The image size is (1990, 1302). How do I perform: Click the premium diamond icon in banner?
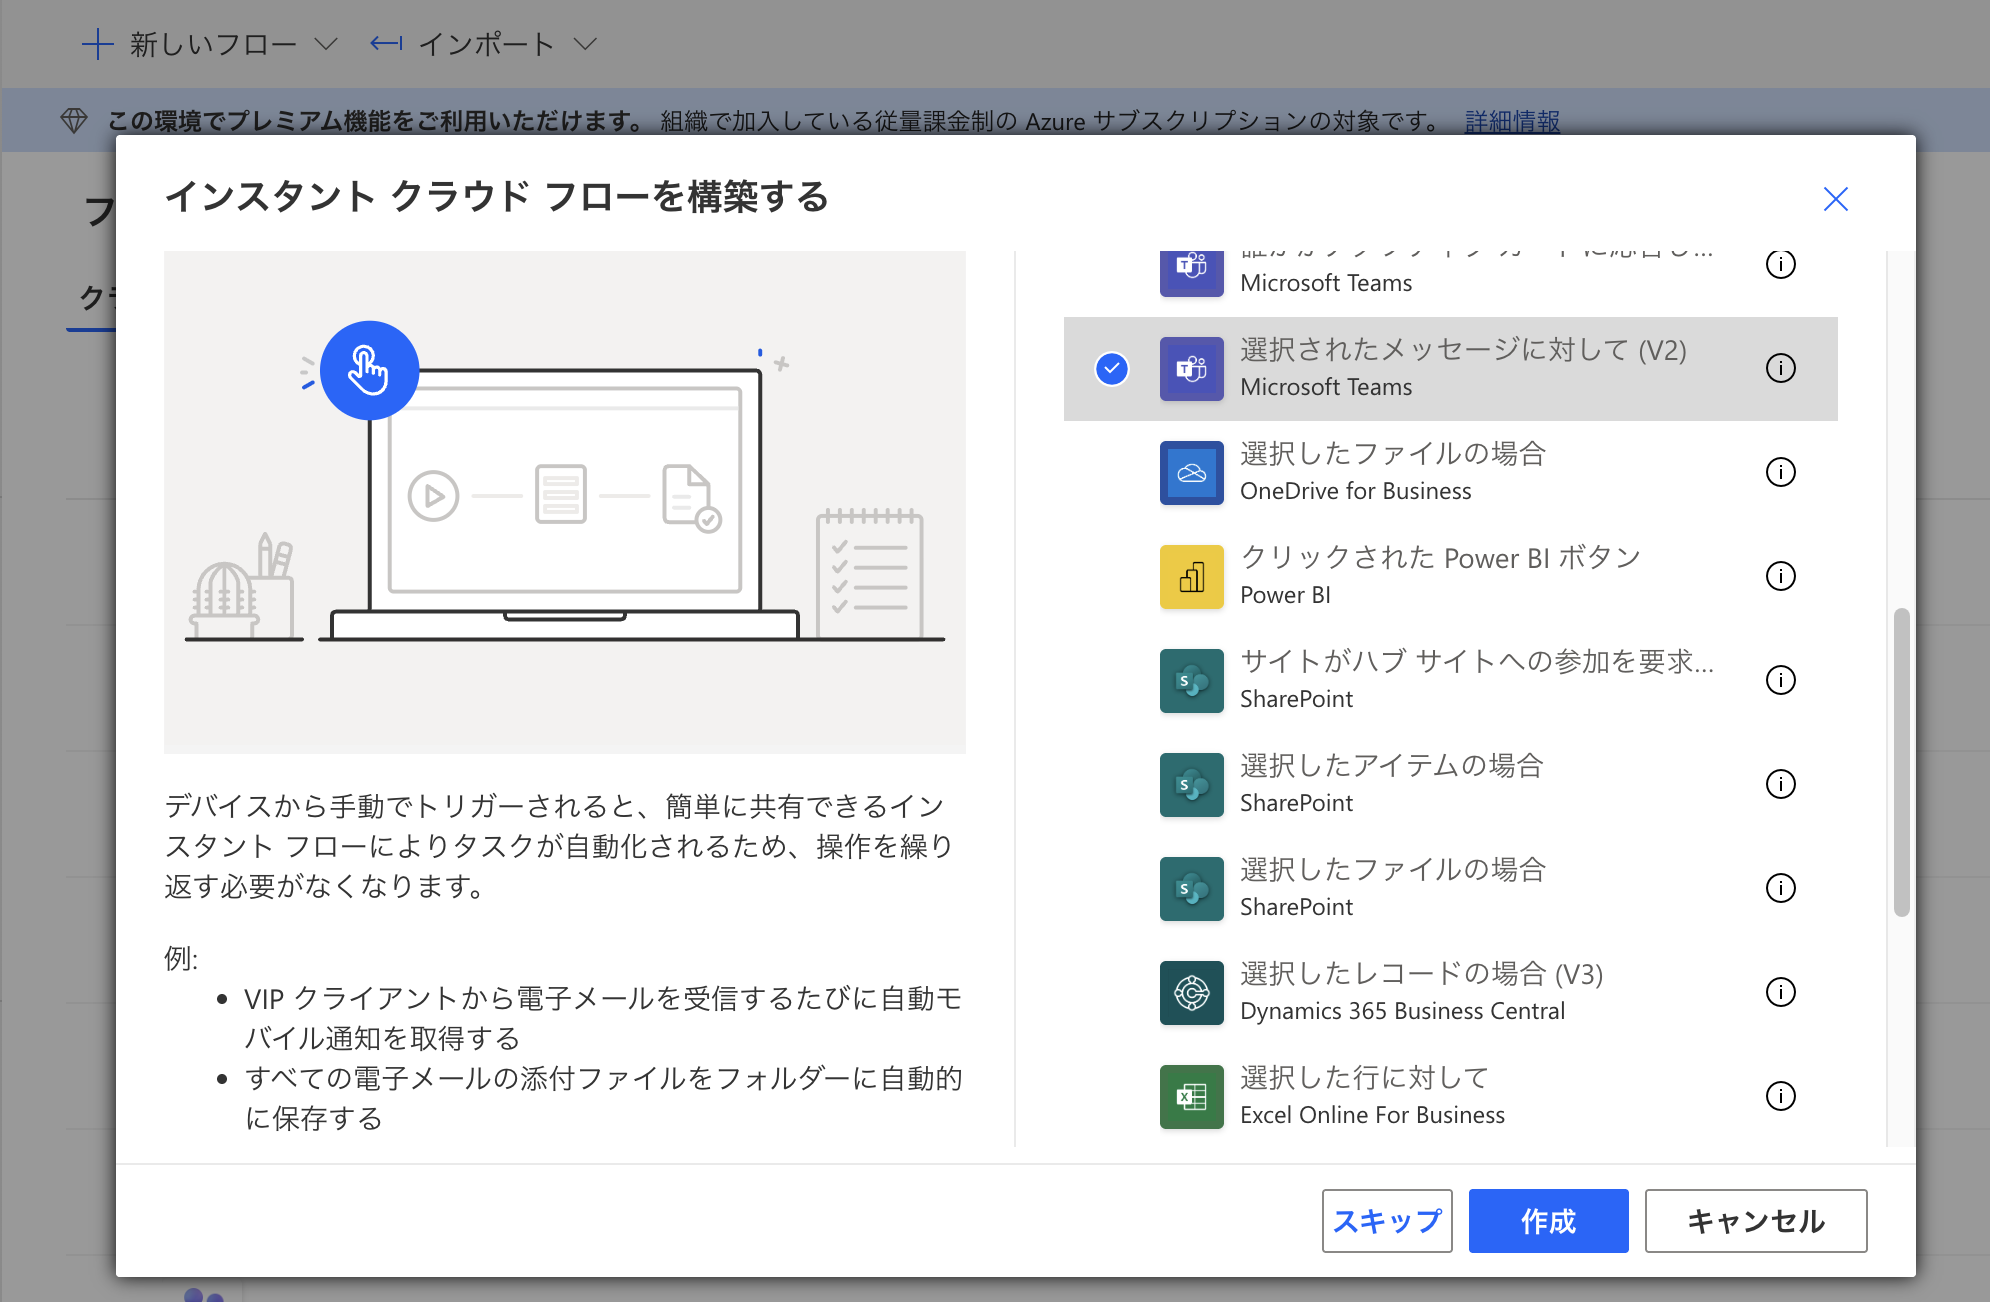74,121
